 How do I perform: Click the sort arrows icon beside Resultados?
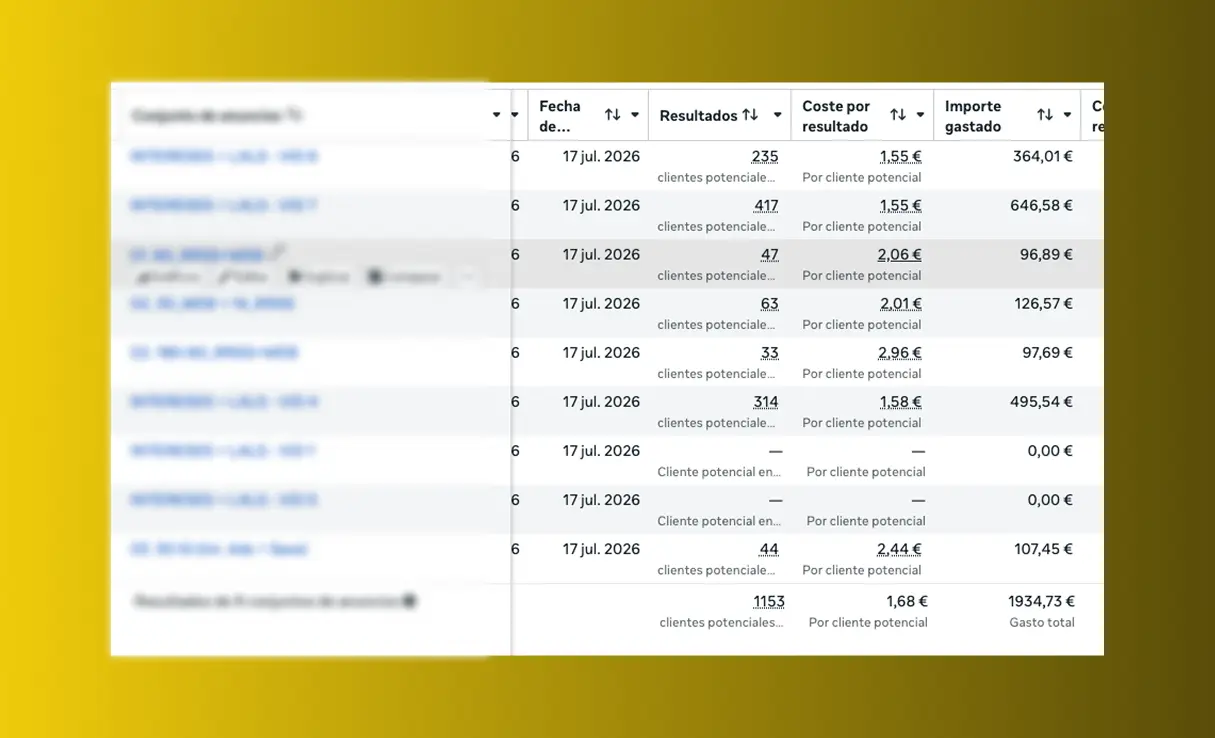coord(750,115)
